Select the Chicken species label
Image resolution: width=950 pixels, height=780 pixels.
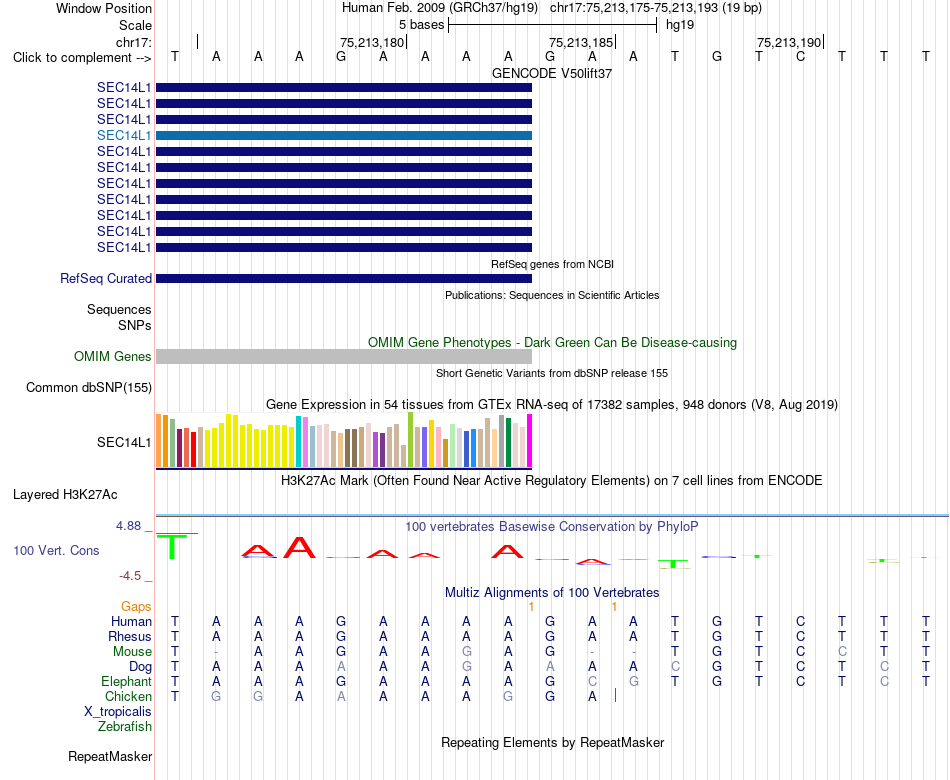128,697
